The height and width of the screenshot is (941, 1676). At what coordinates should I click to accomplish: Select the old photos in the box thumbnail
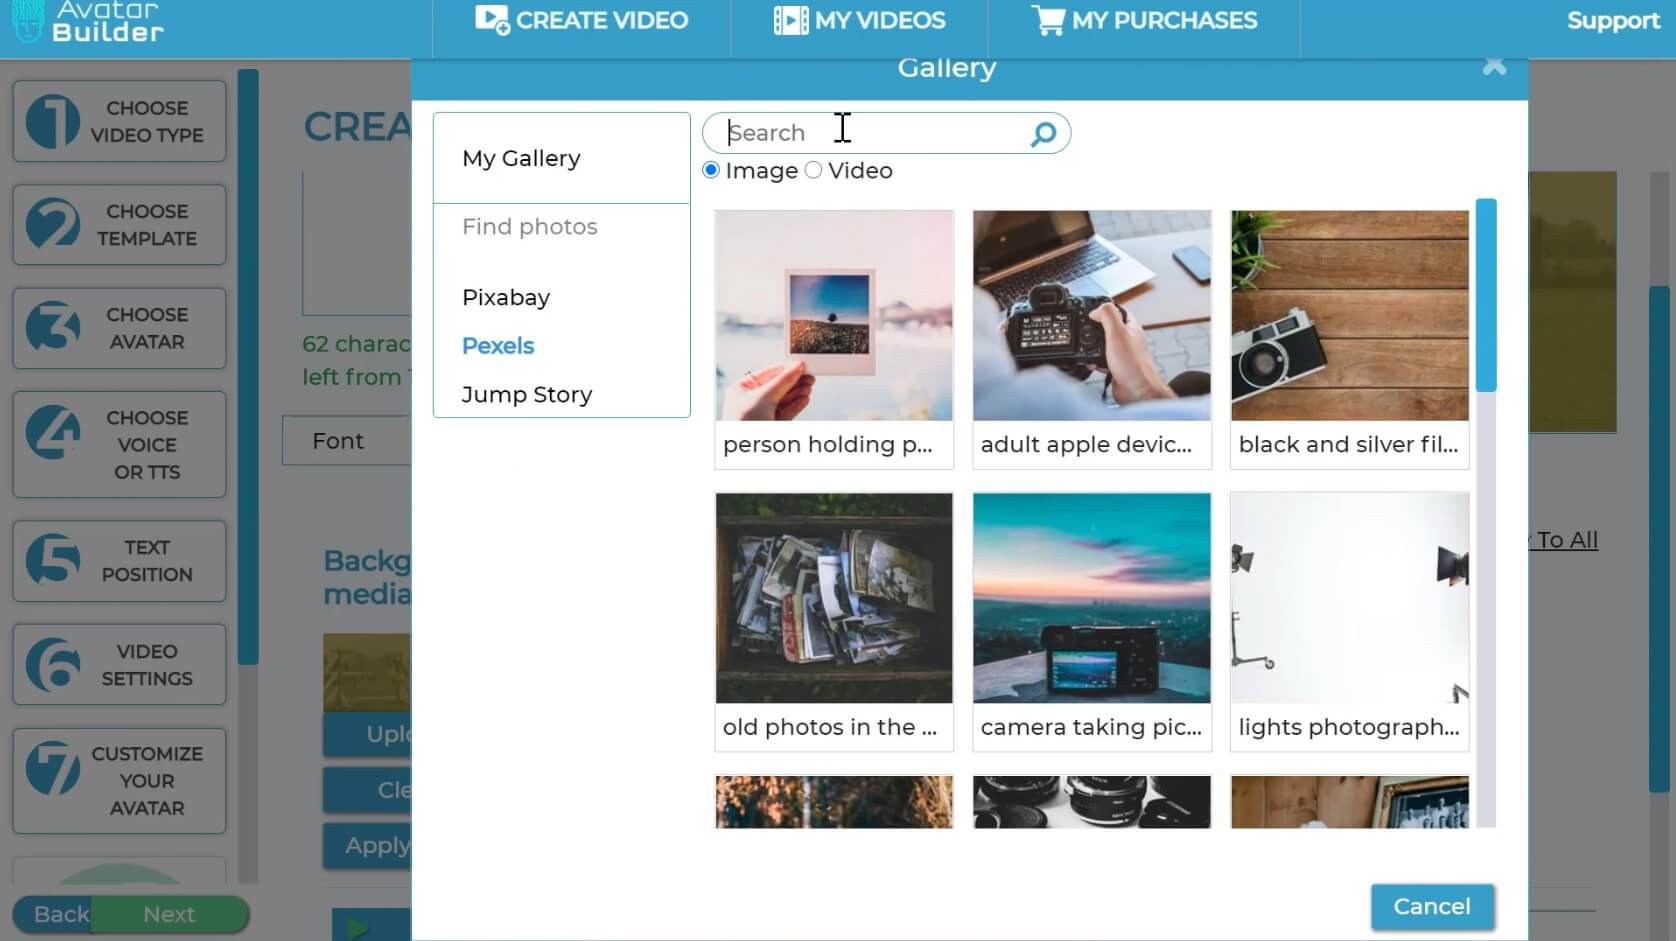[834, 598]
